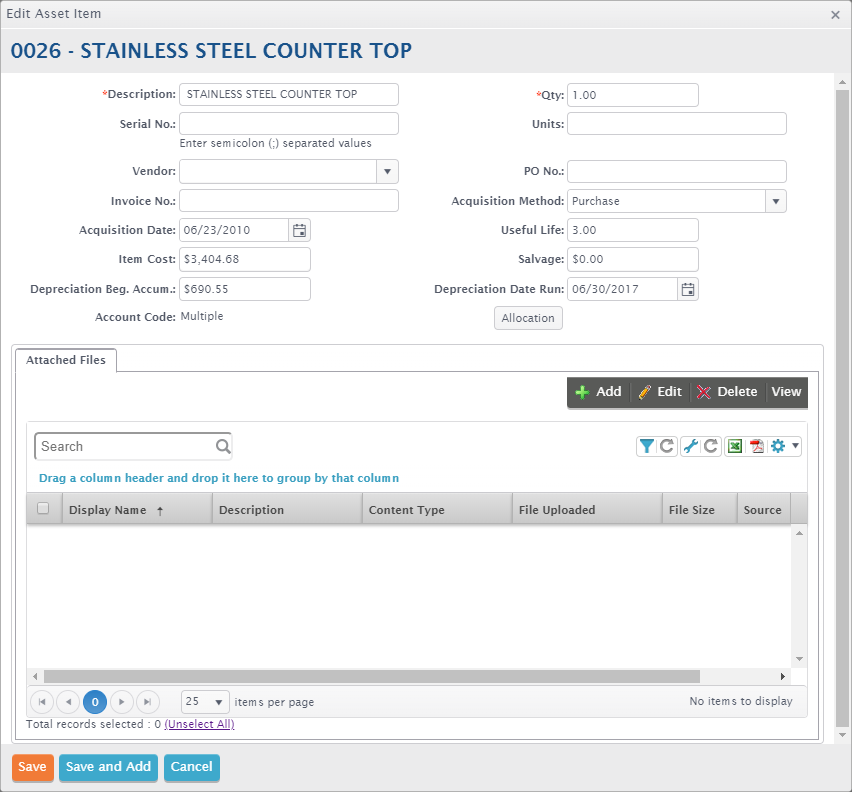
Task: Open the Acquisition Method dropdown
Action: click(x=775, y=201)
